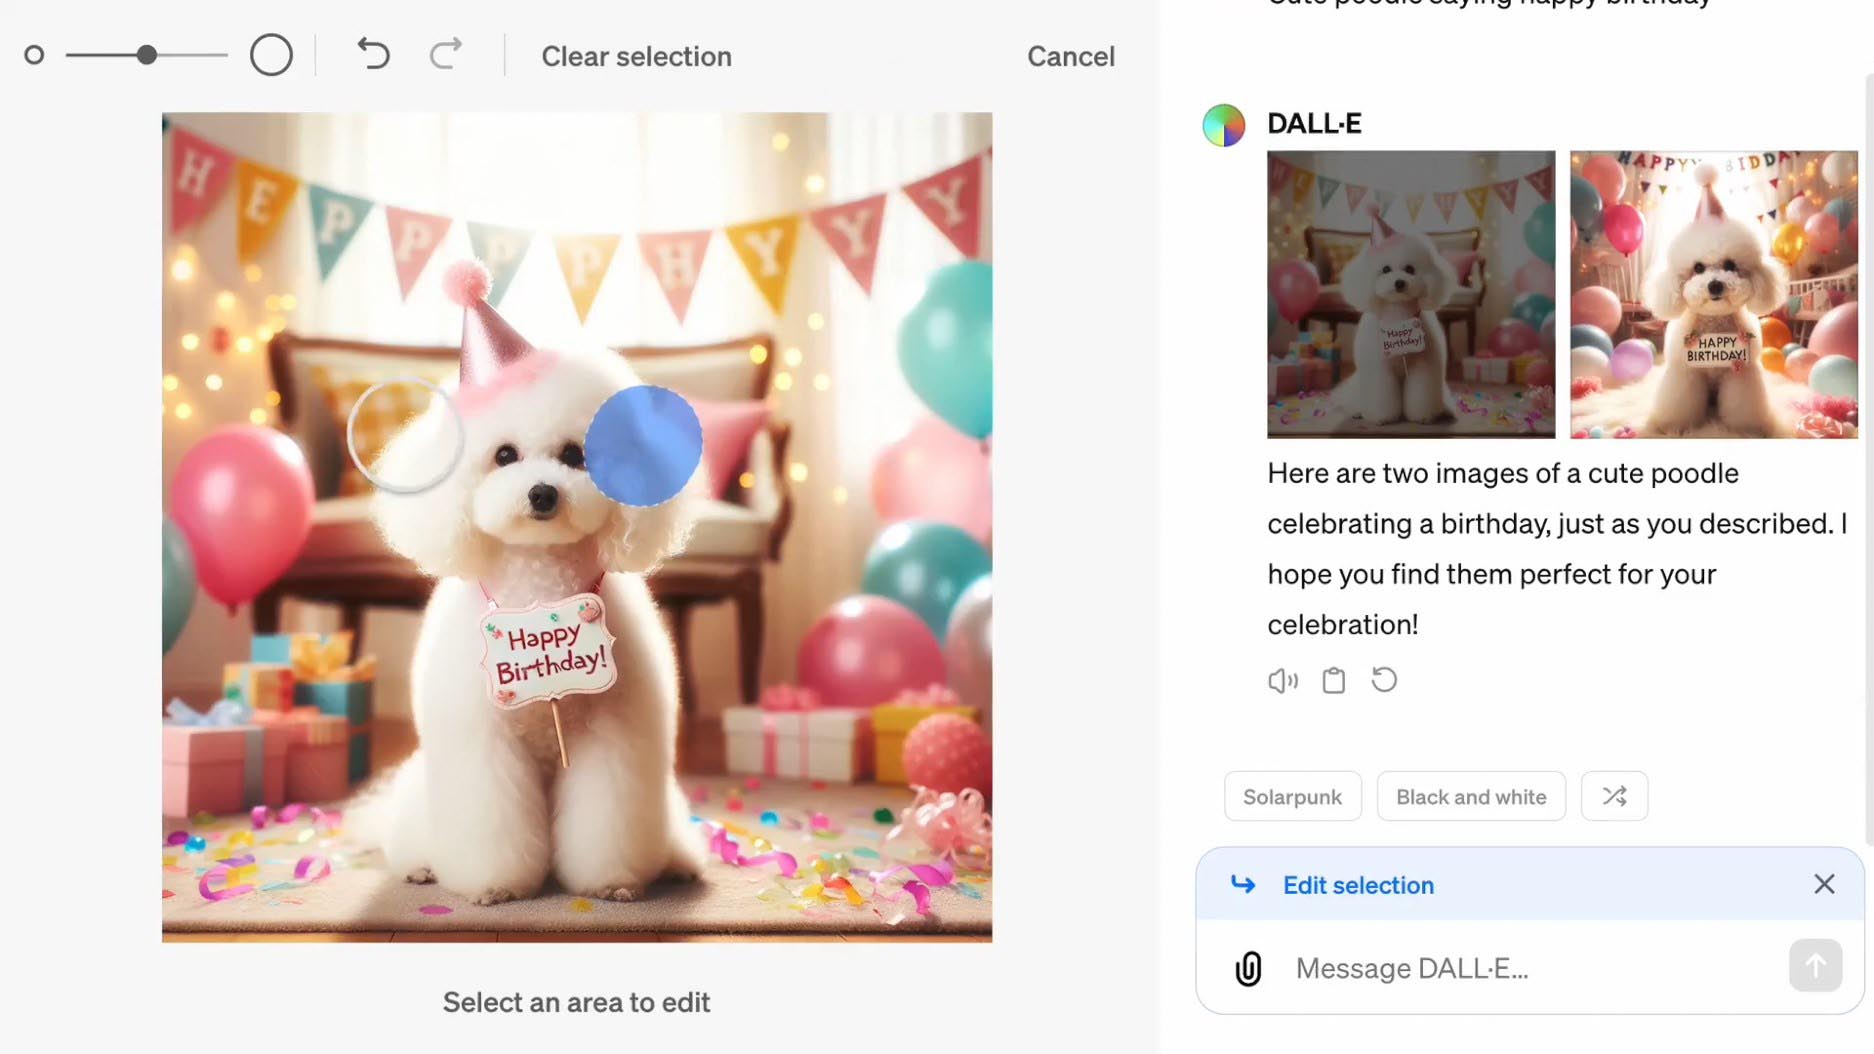This screenshot has height=1054, width=1874.
Task: Click the undo arrow icon
Action: [373, 54]
